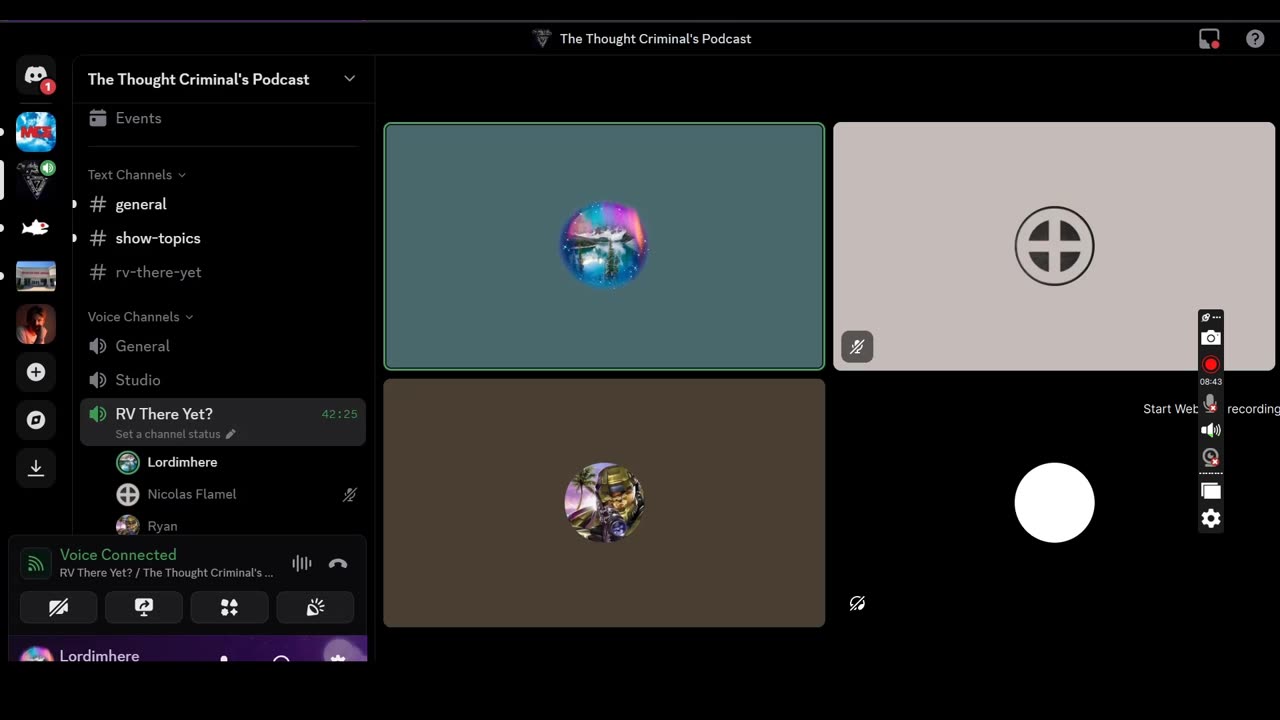Open the building photo server icon
The image size is (1280, 720).
pos(36,276)
